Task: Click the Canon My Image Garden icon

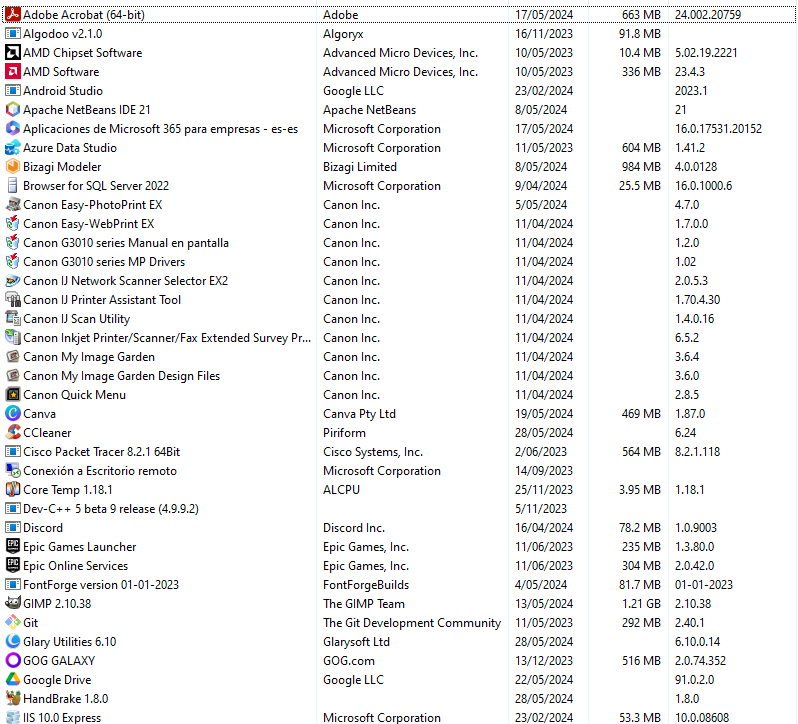Action: (13, 357)
